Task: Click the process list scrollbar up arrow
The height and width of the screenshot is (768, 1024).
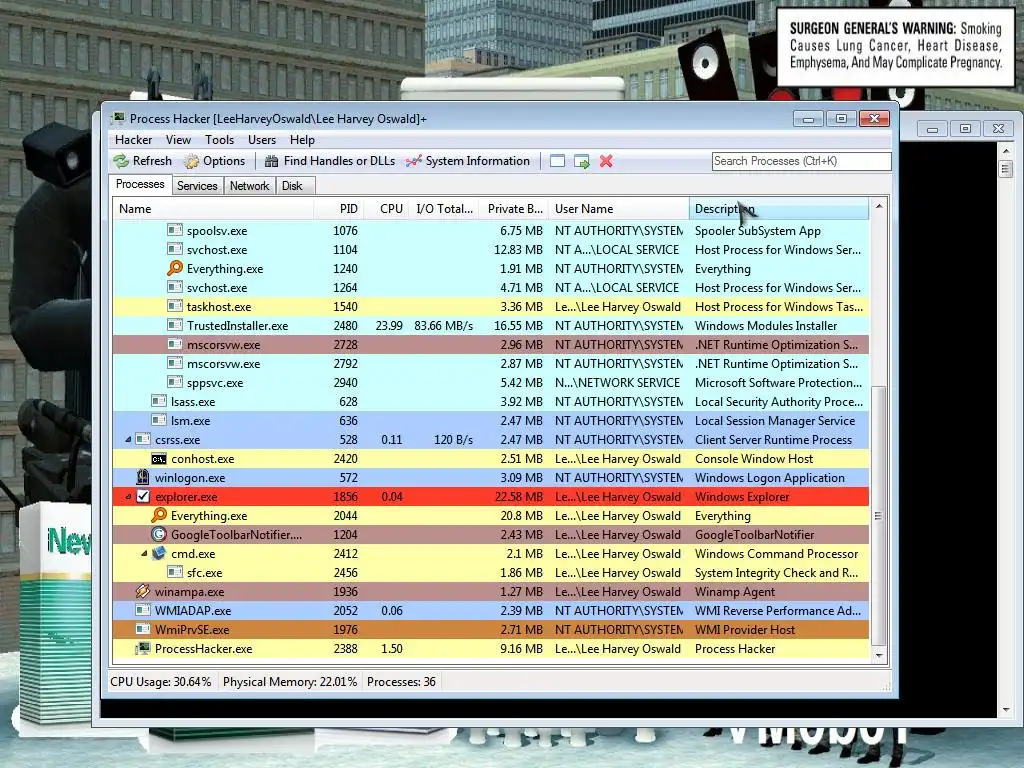Action: coord(879,206)
